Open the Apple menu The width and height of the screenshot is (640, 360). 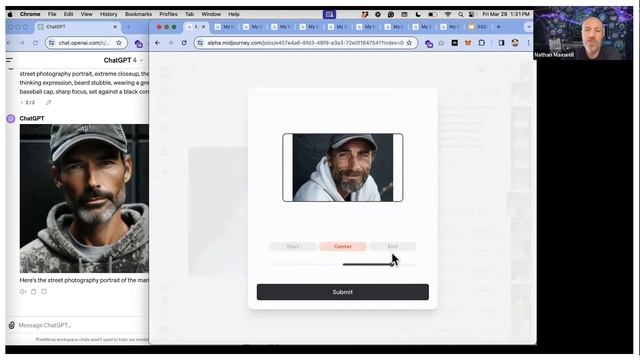10,14
